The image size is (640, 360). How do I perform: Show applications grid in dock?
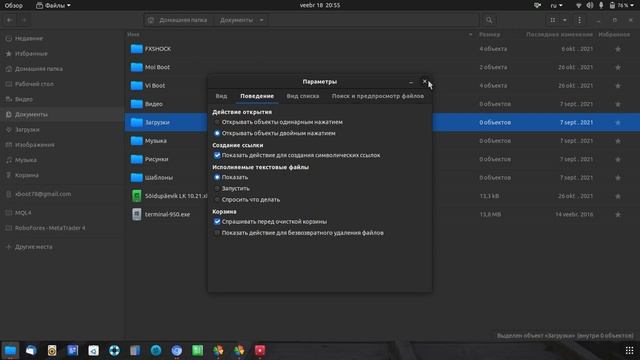point(629,350)
